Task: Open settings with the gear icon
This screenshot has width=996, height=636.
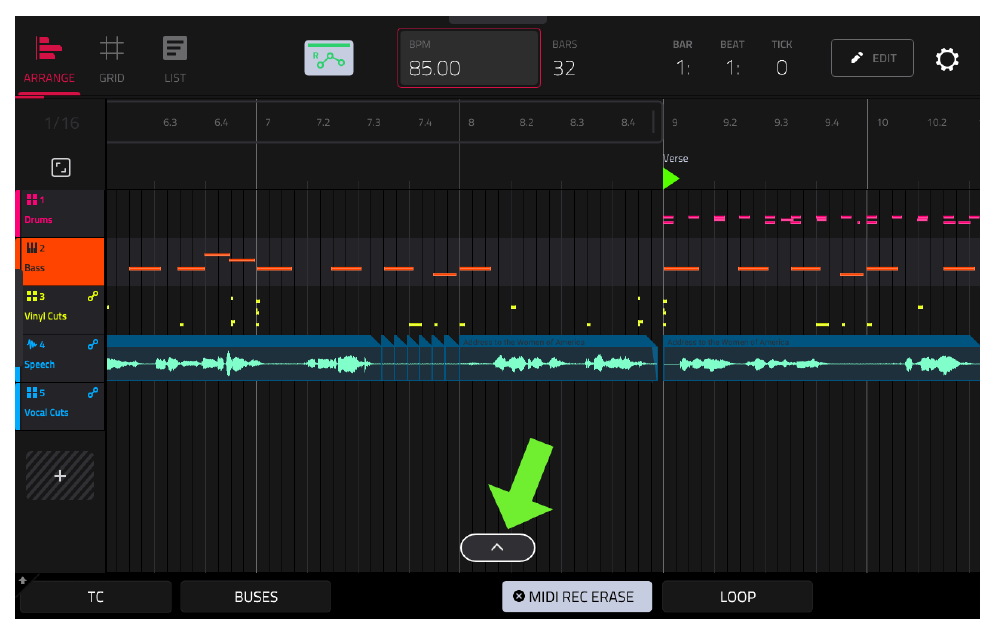Action: click(x=946, y=59)
